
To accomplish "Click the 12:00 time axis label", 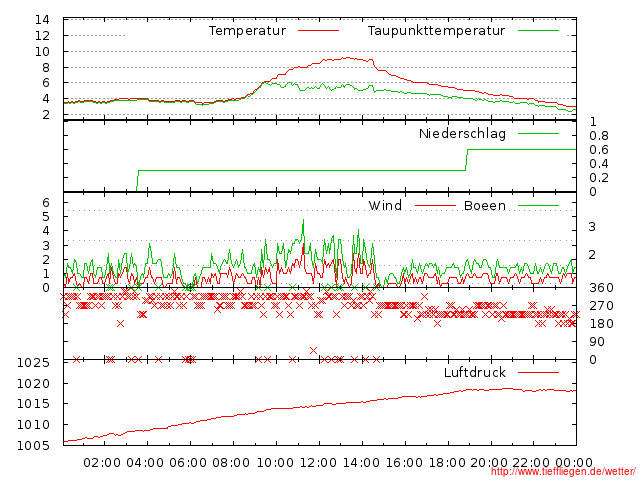I will point(318,462).
